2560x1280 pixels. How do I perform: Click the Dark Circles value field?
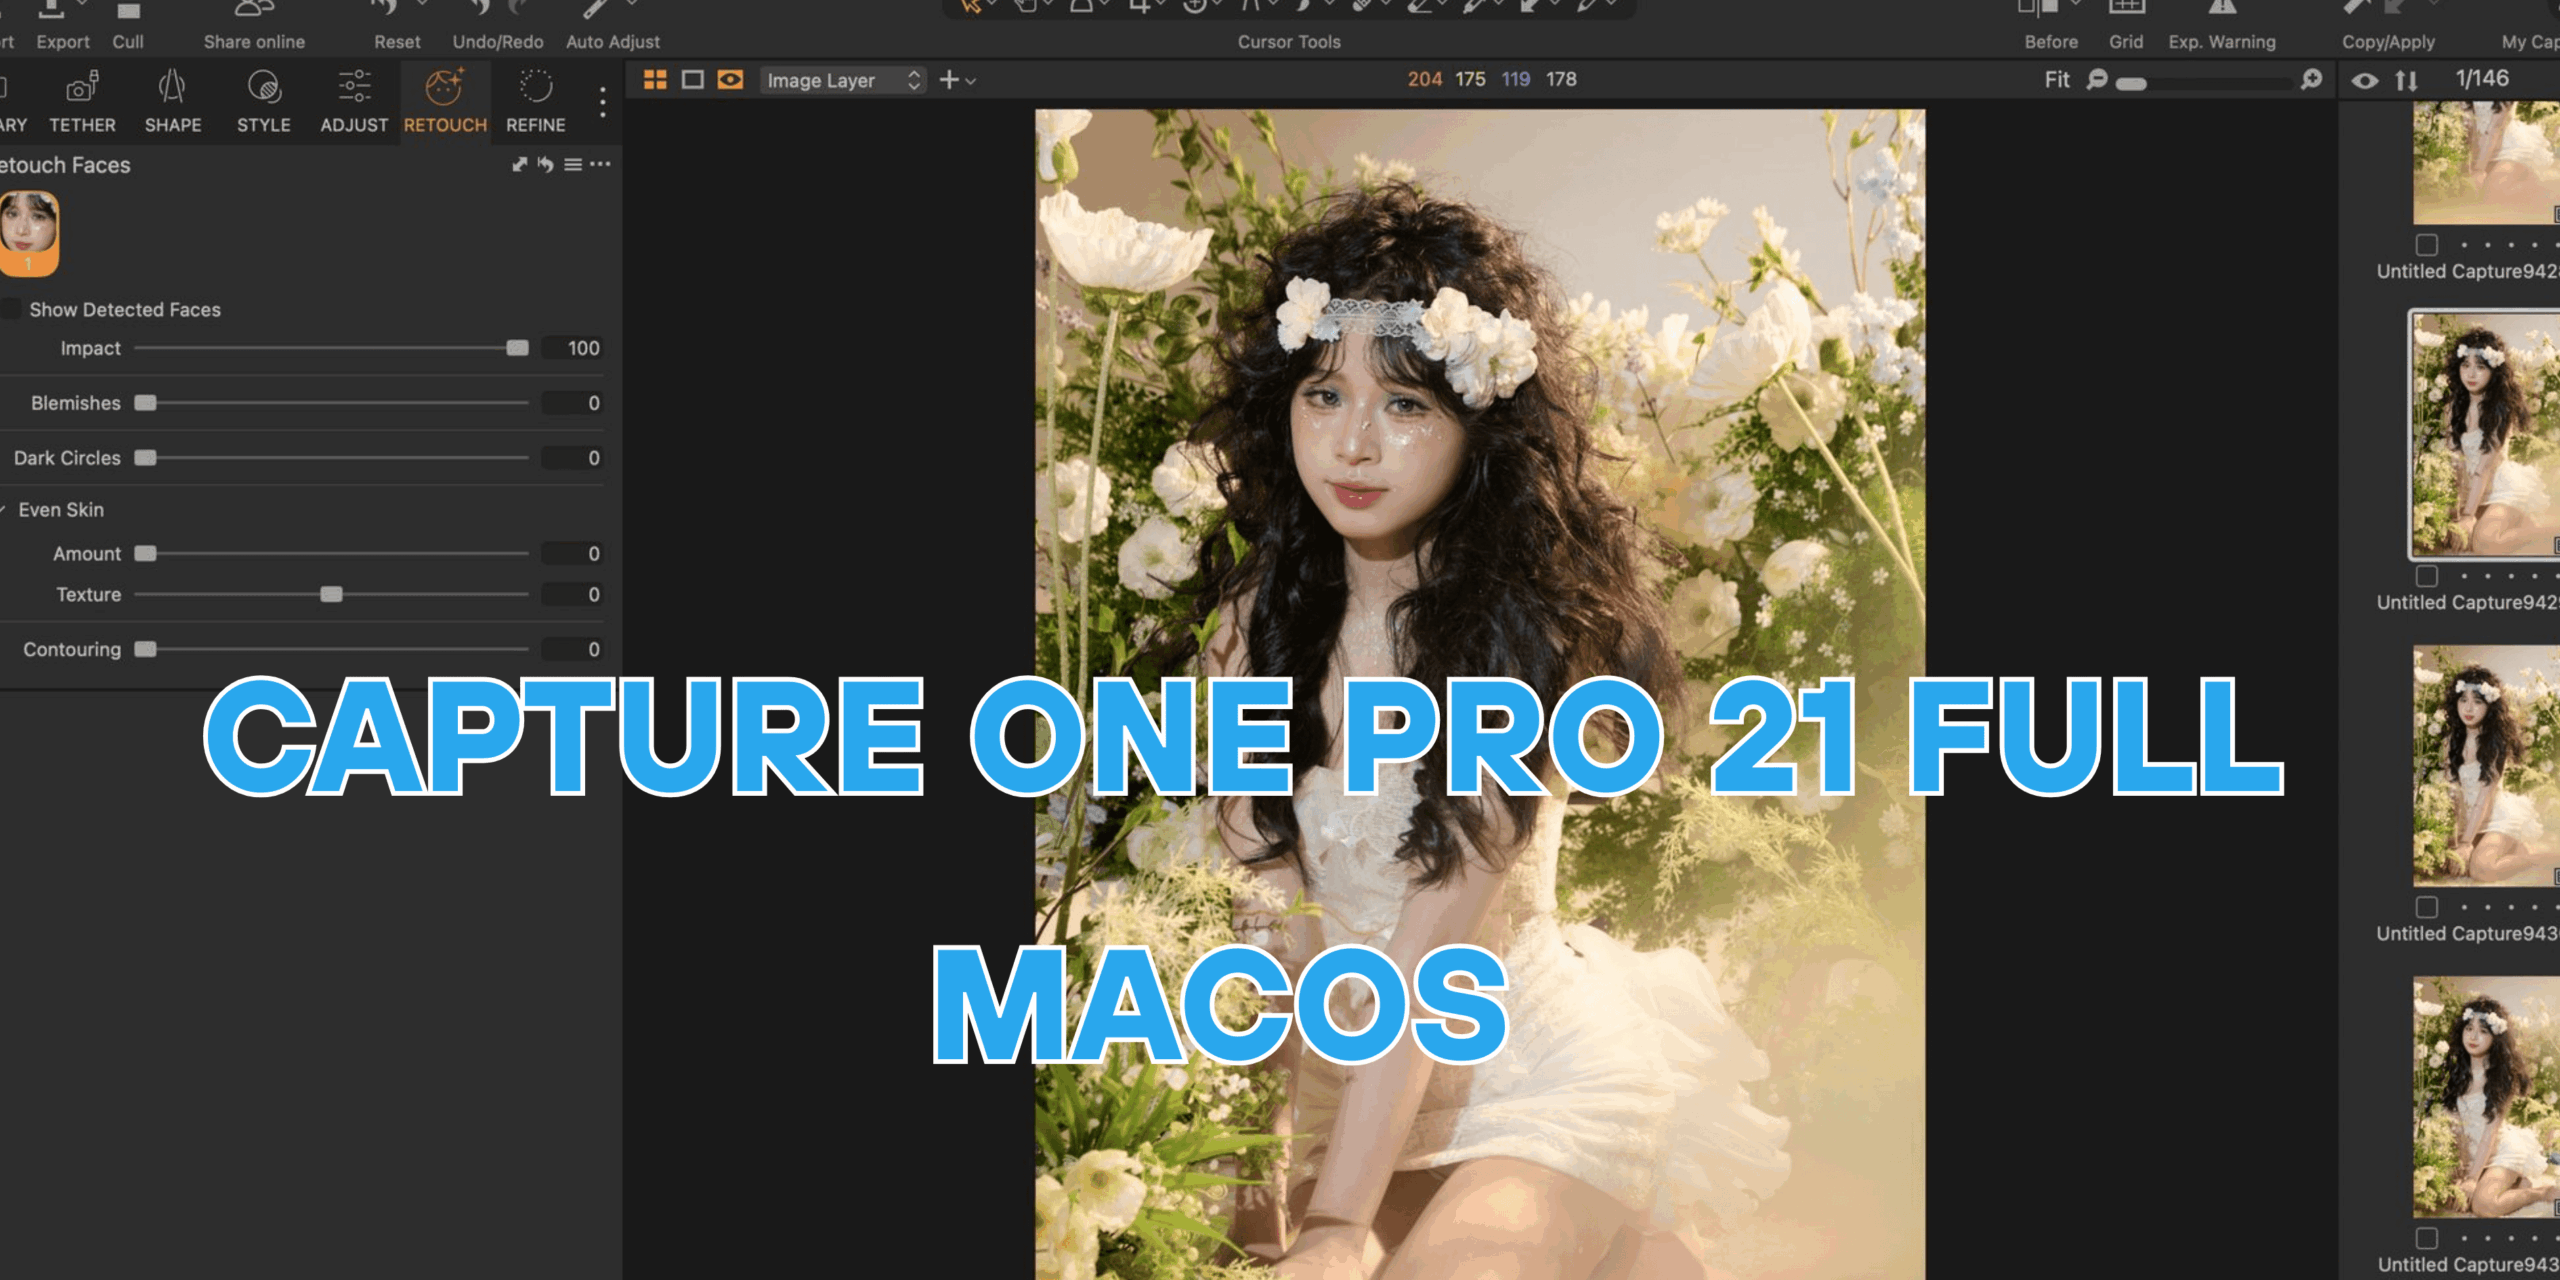coord(573,458)
